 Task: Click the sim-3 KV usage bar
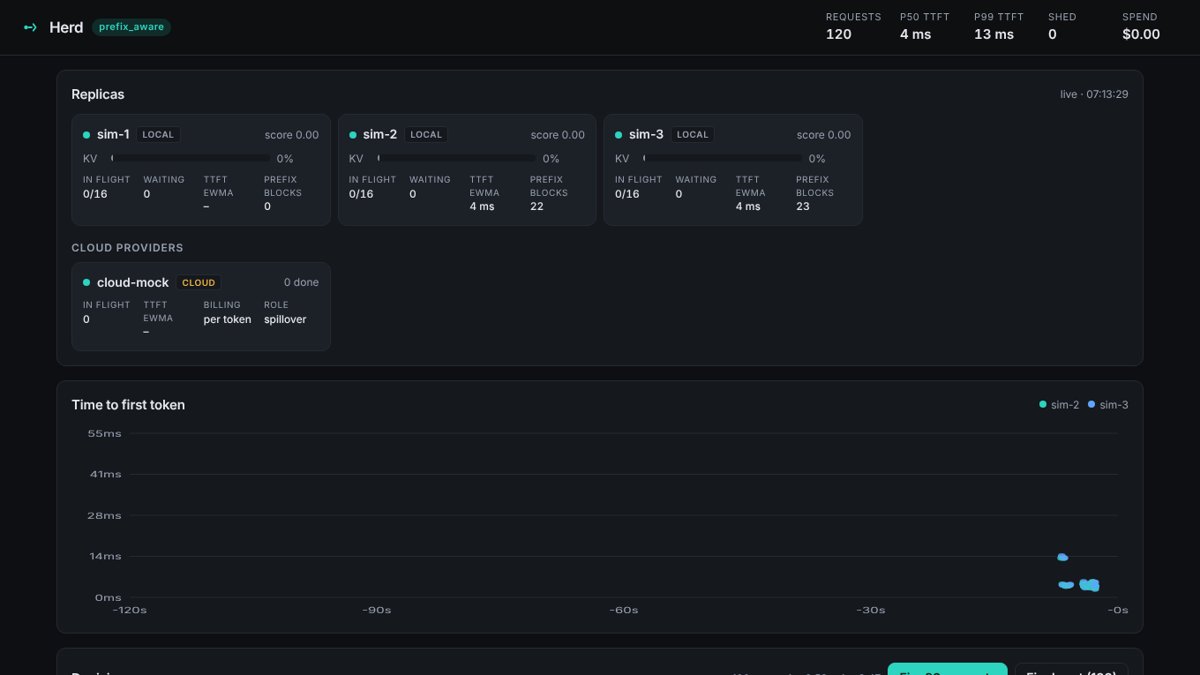(722, 158)
